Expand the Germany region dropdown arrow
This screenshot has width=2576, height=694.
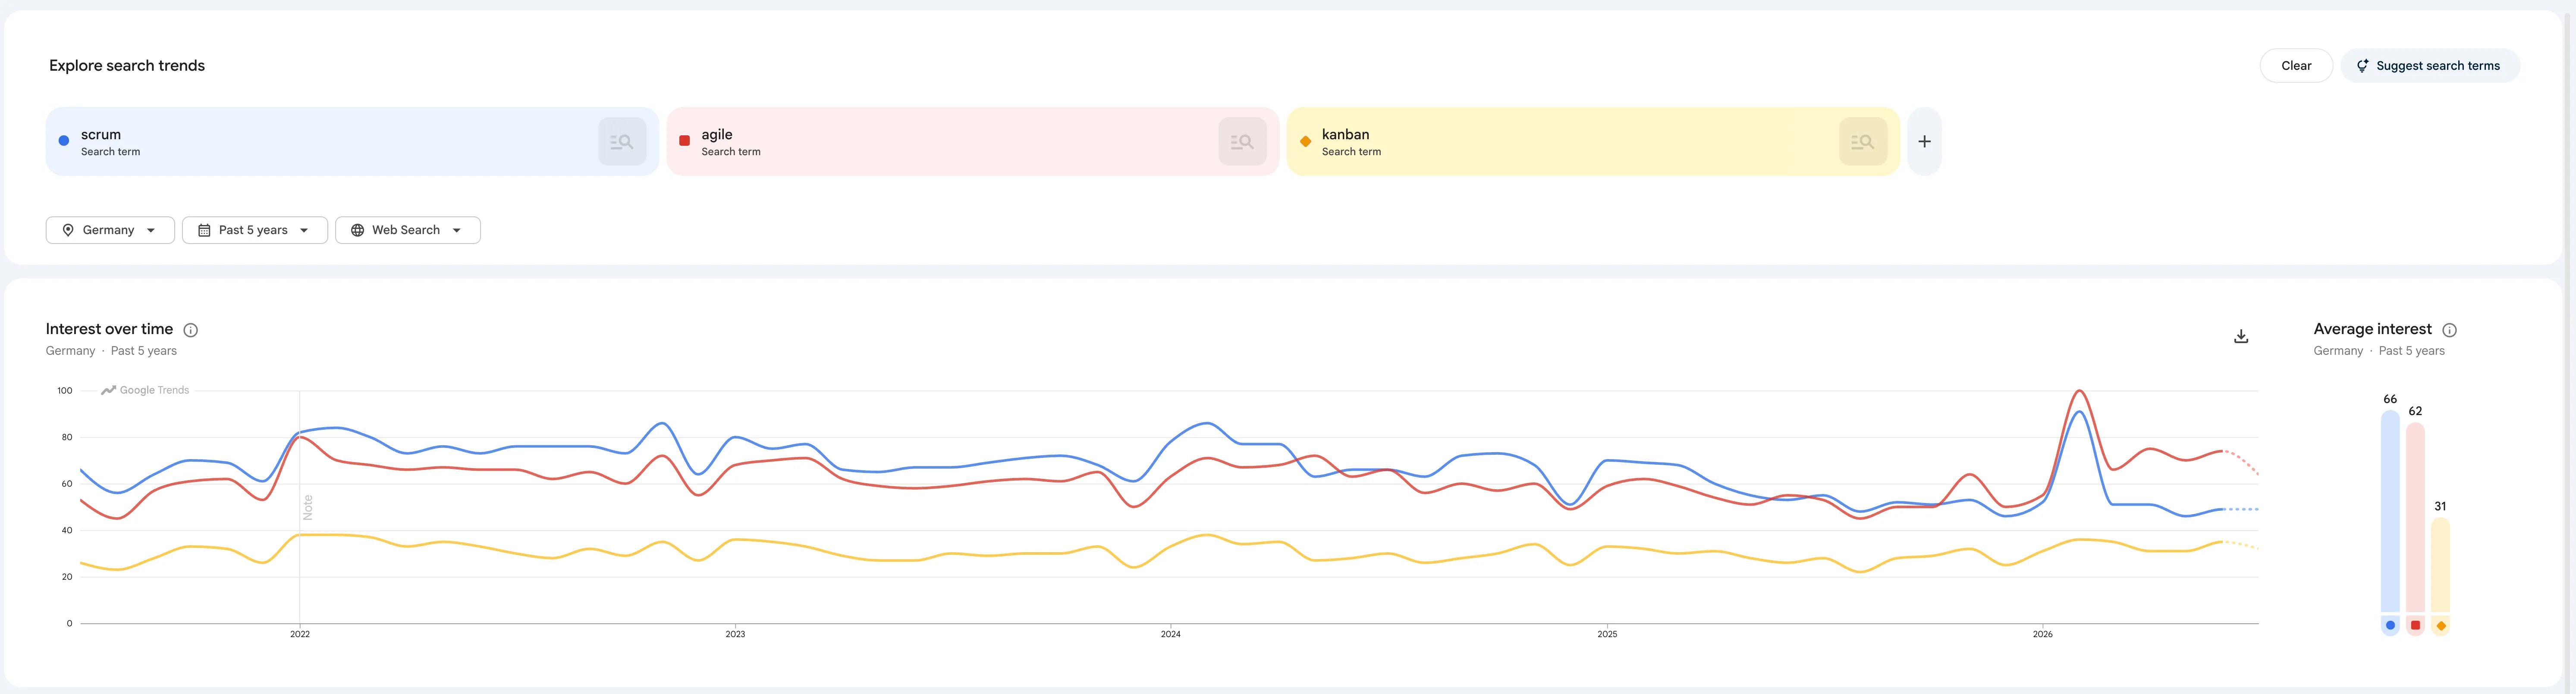pos(151,230)
